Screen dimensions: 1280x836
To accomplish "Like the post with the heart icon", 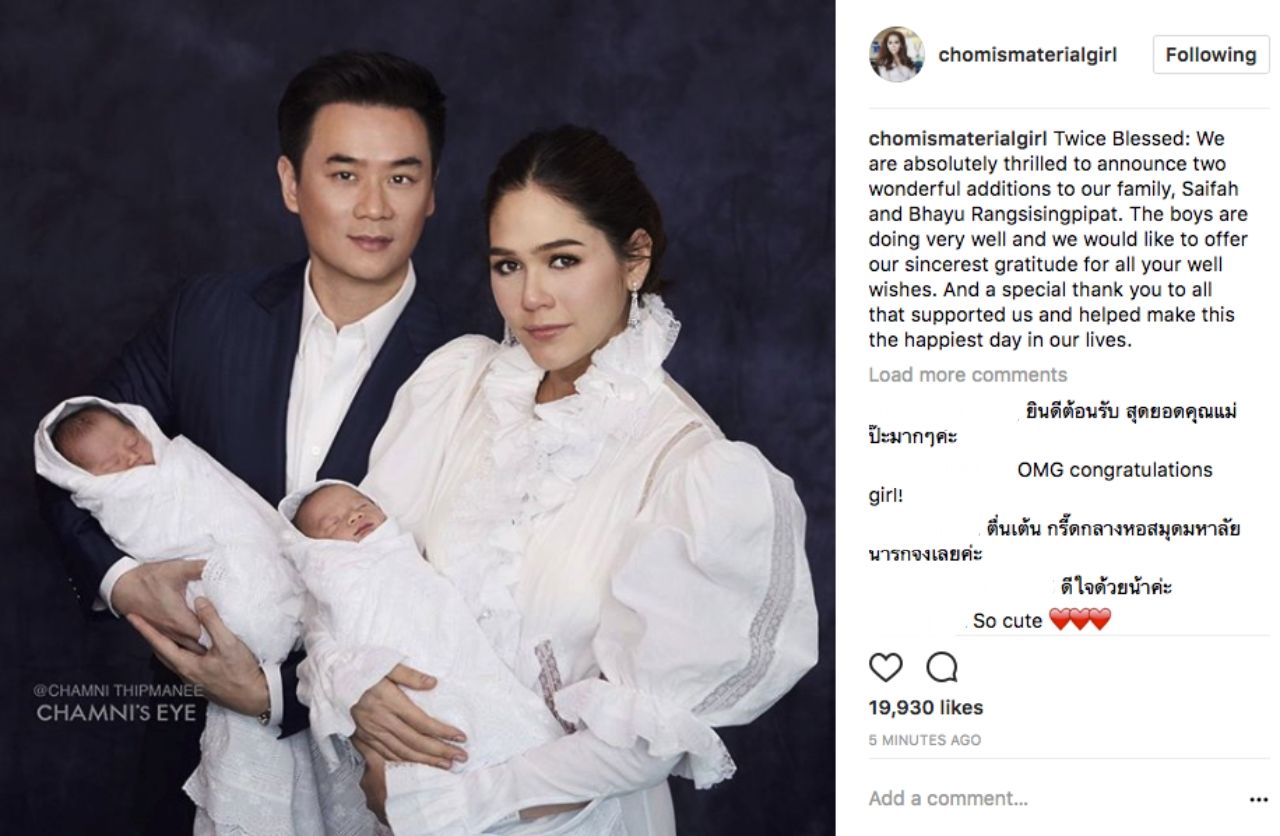I will tap(885, 667).
